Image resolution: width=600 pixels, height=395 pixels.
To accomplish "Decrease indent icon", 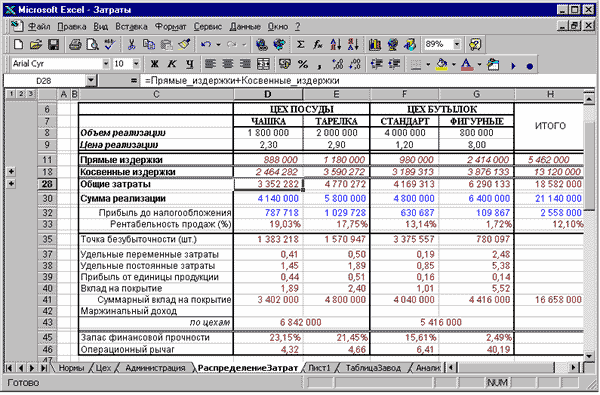I will (x=377, y=64).
